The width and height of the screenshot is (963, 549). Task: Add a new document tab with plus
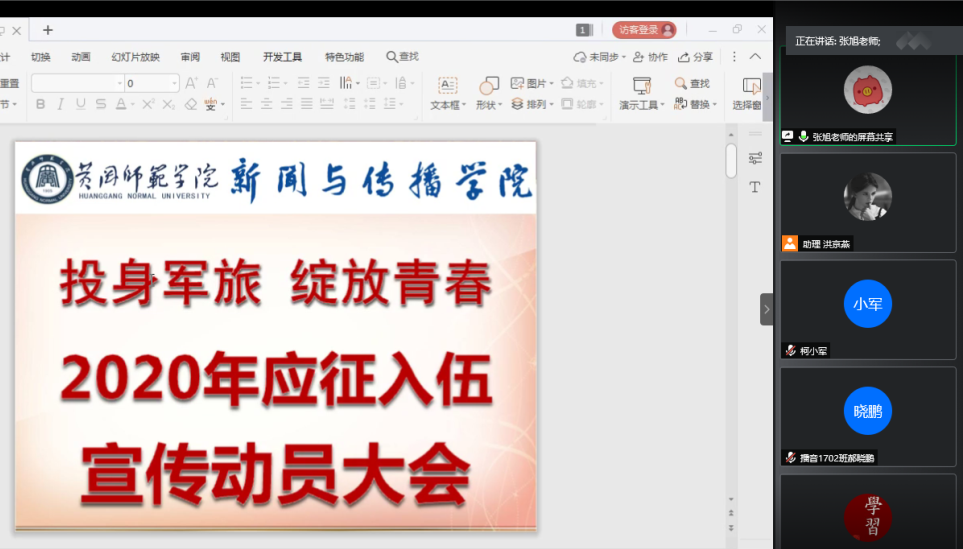point(48,30)
